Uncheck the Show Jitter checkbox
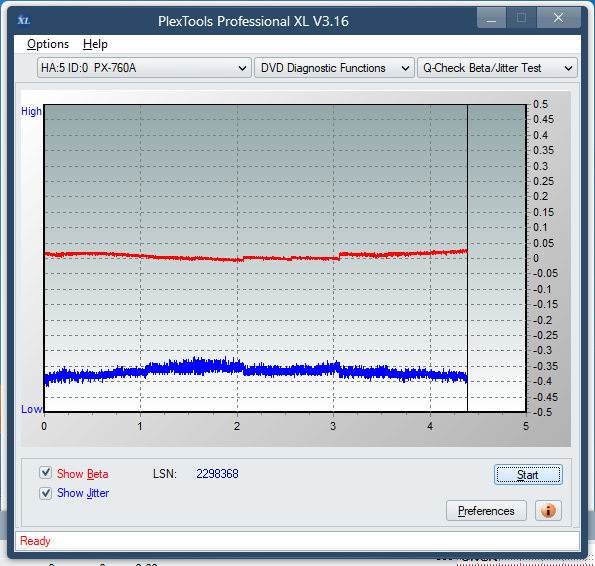595x566 pixels. [46, 493]
